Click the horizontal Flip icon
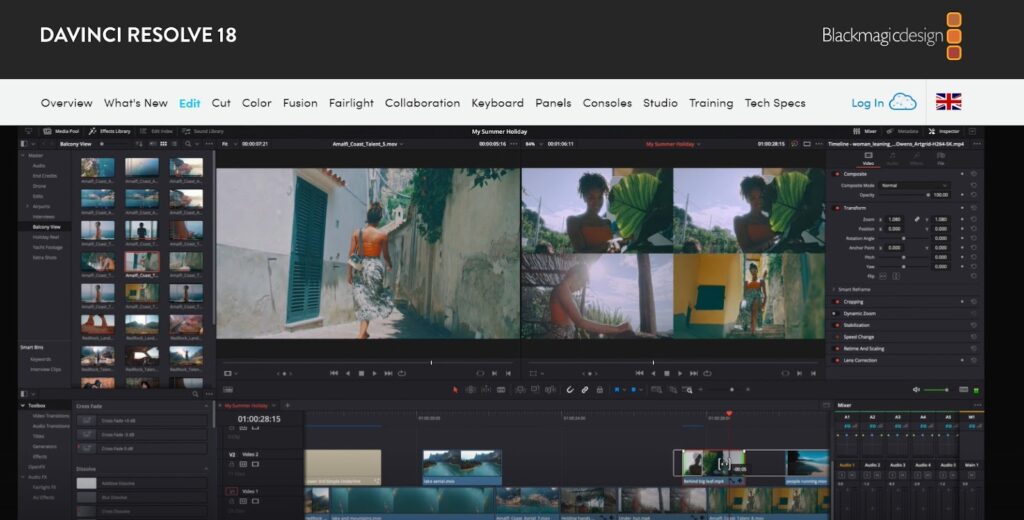 point(884,276)
